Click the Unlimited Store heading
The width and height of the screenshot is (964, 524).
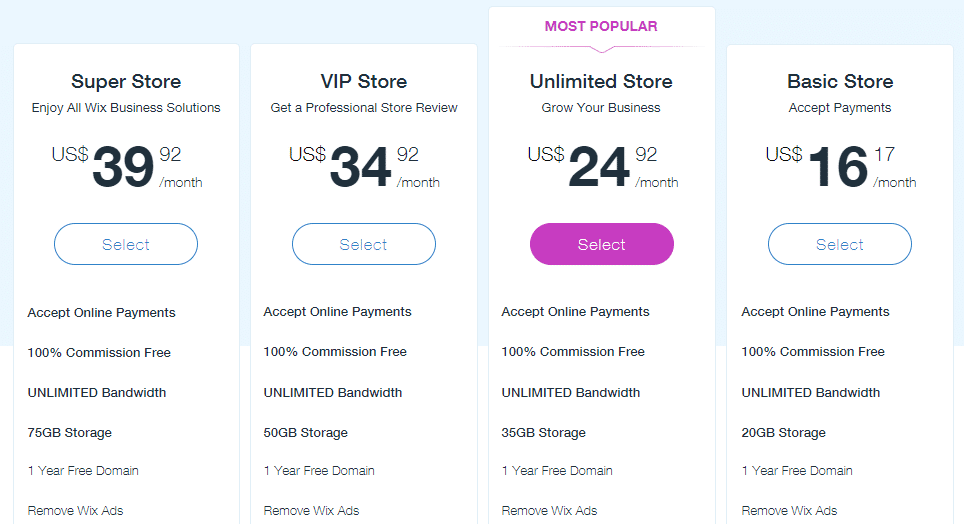coord(601,81)
